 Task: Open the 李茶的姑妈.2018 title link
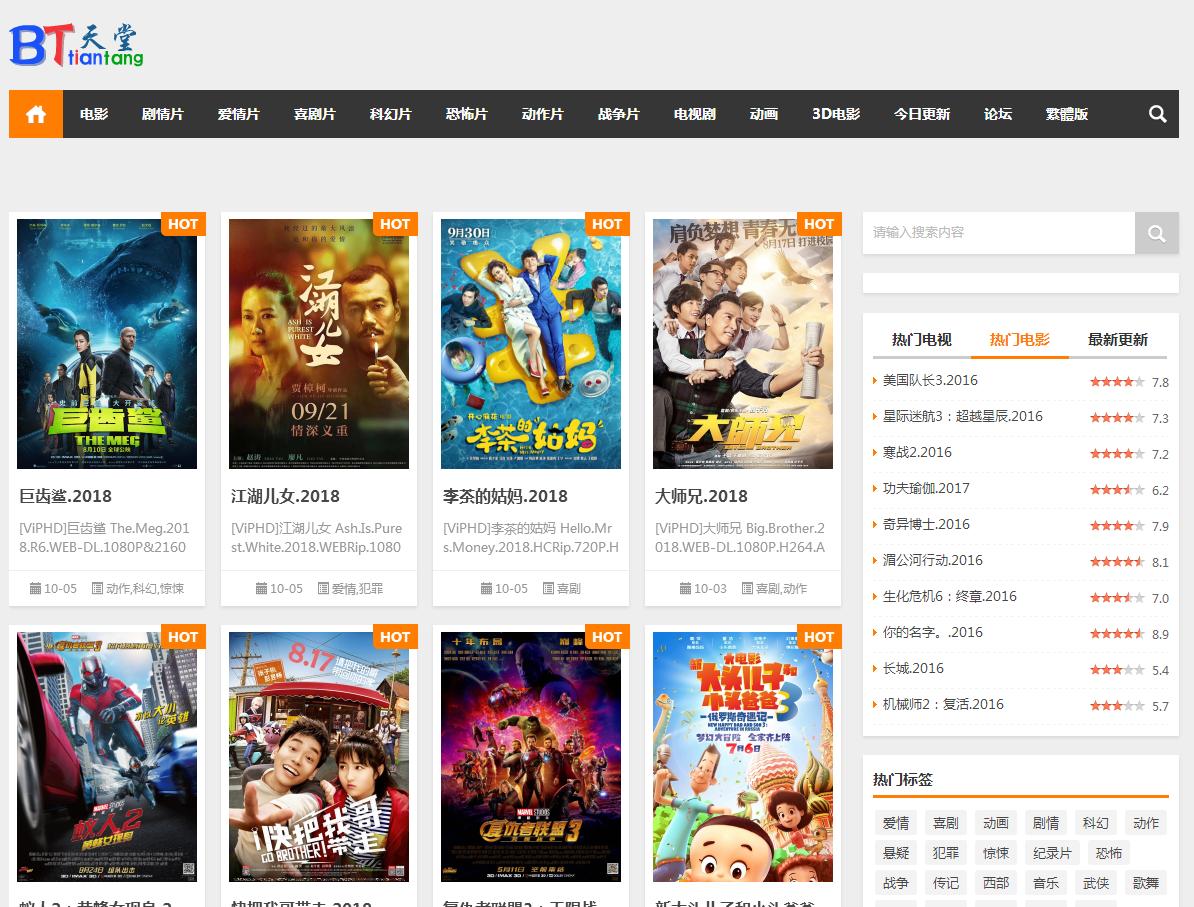click(x=506, y=497)
